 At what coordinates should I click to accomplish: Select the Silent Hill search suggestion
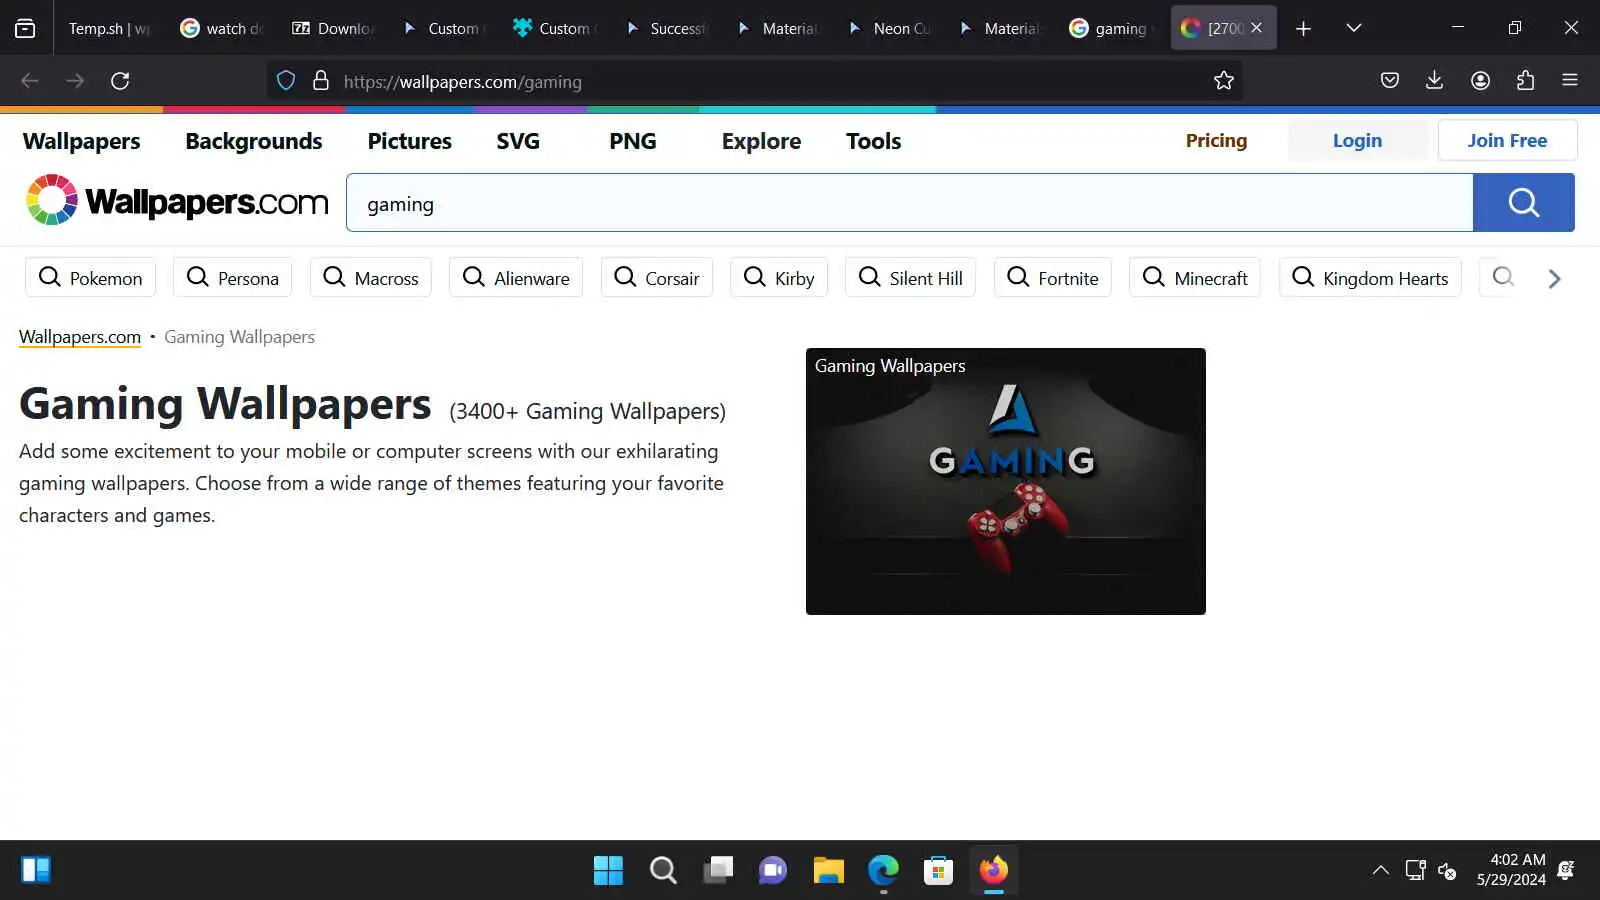tap(910, 278)
